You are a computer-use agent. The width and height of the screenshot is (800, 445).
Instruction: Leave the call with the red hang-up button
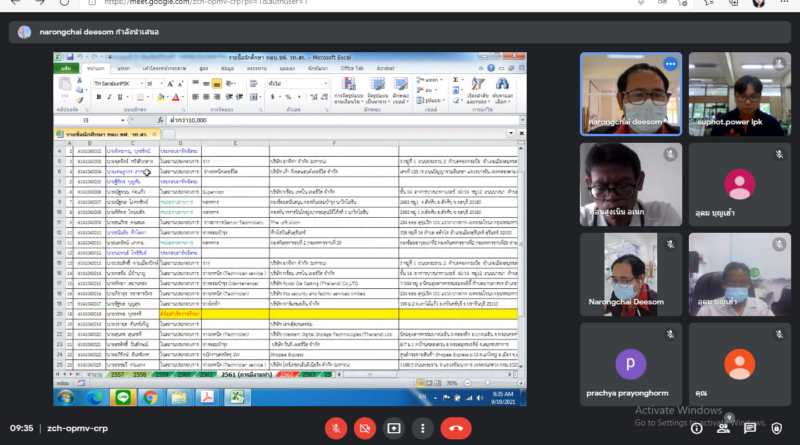coord(456,428)
